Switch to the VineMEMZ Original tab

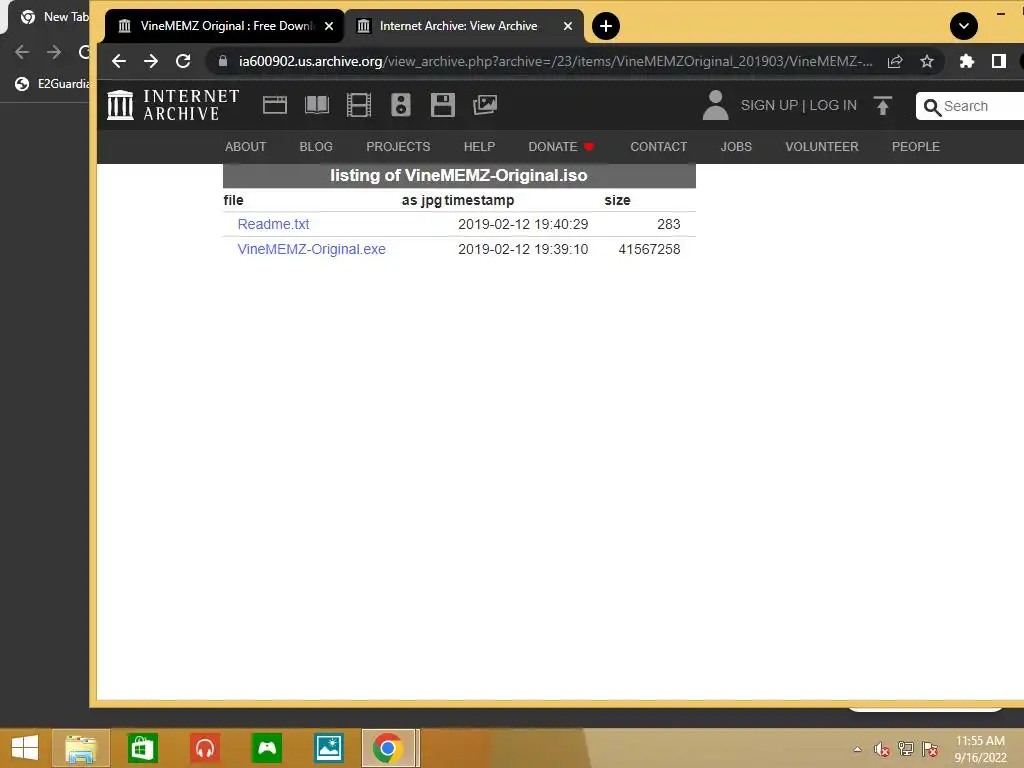click(225, 26)
